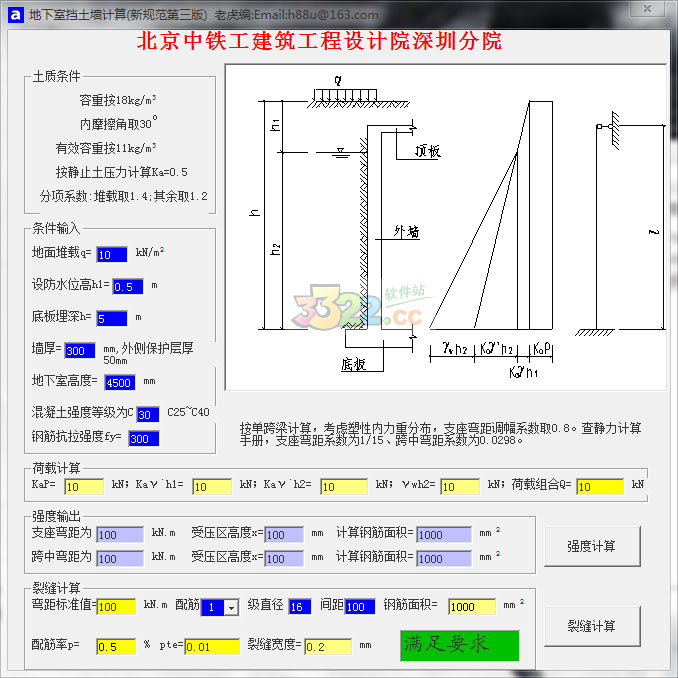Click the 裂缝宽度 output field
The image size is (678, 678).
click(328, 647)
